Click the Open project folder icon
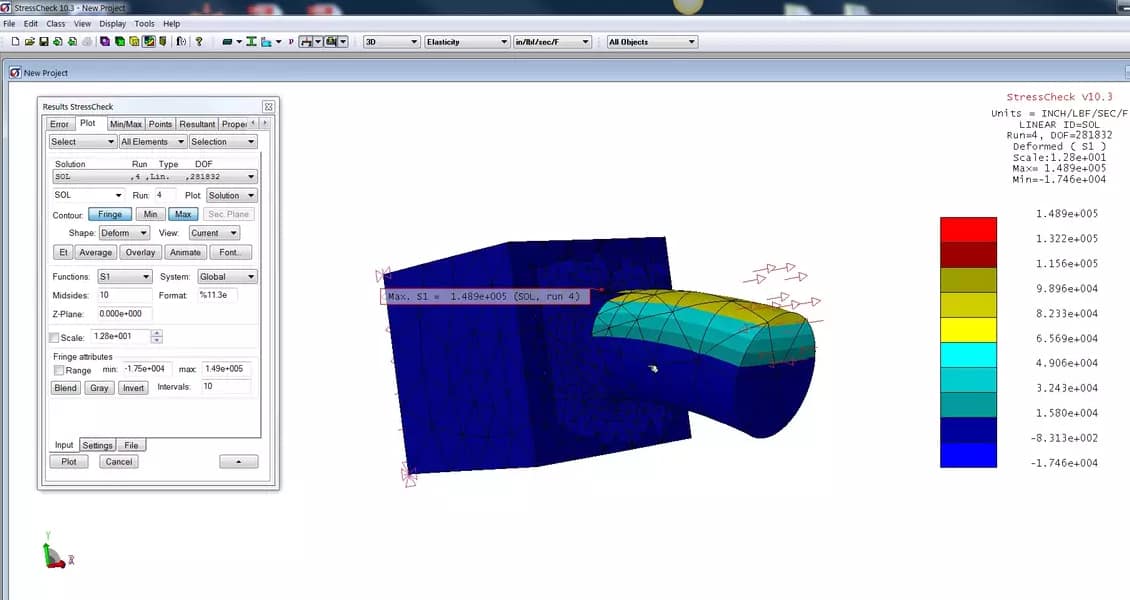Image resolution: width=1130 pixels, height=600 pixels. (30, 41)
